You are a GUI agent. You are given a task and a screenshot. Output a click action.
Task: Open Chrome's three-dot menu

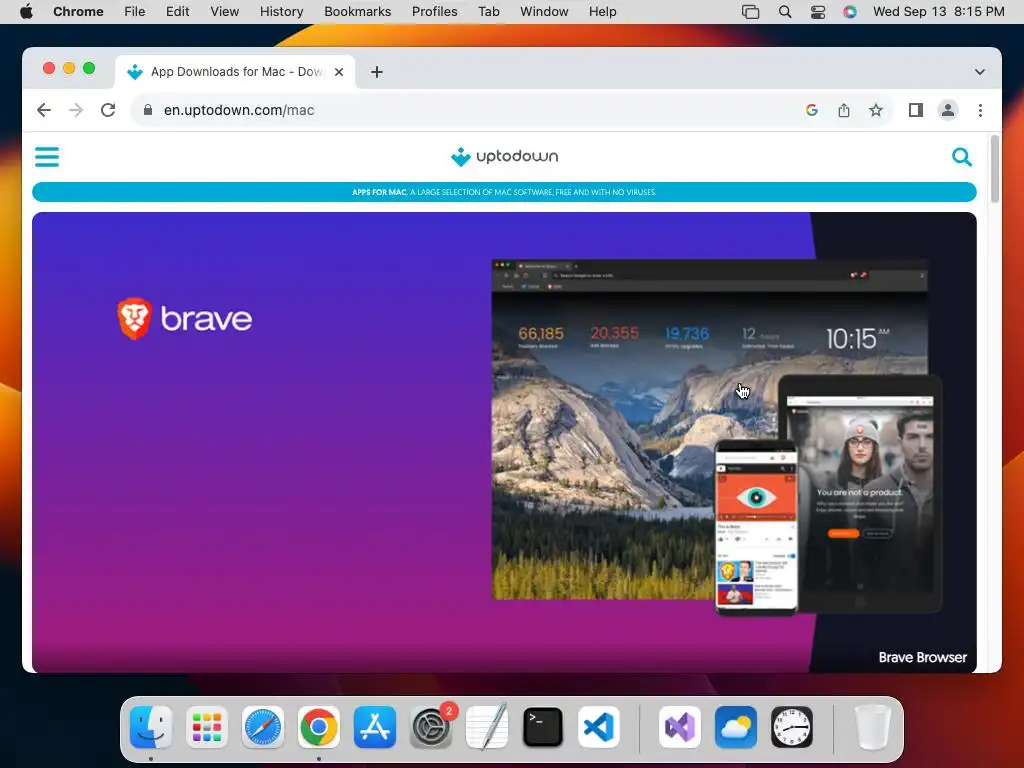[980, 110]
